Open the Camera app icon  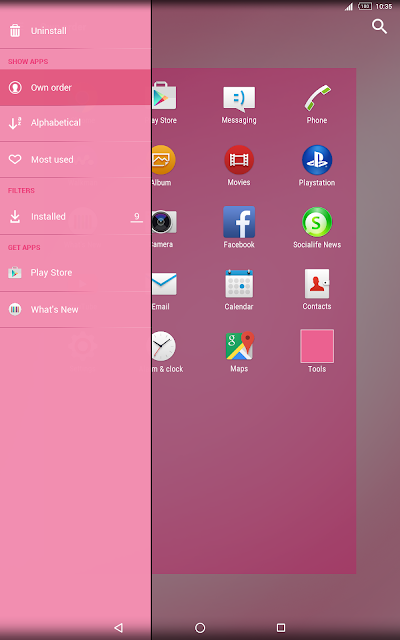[x=164, y=222]
